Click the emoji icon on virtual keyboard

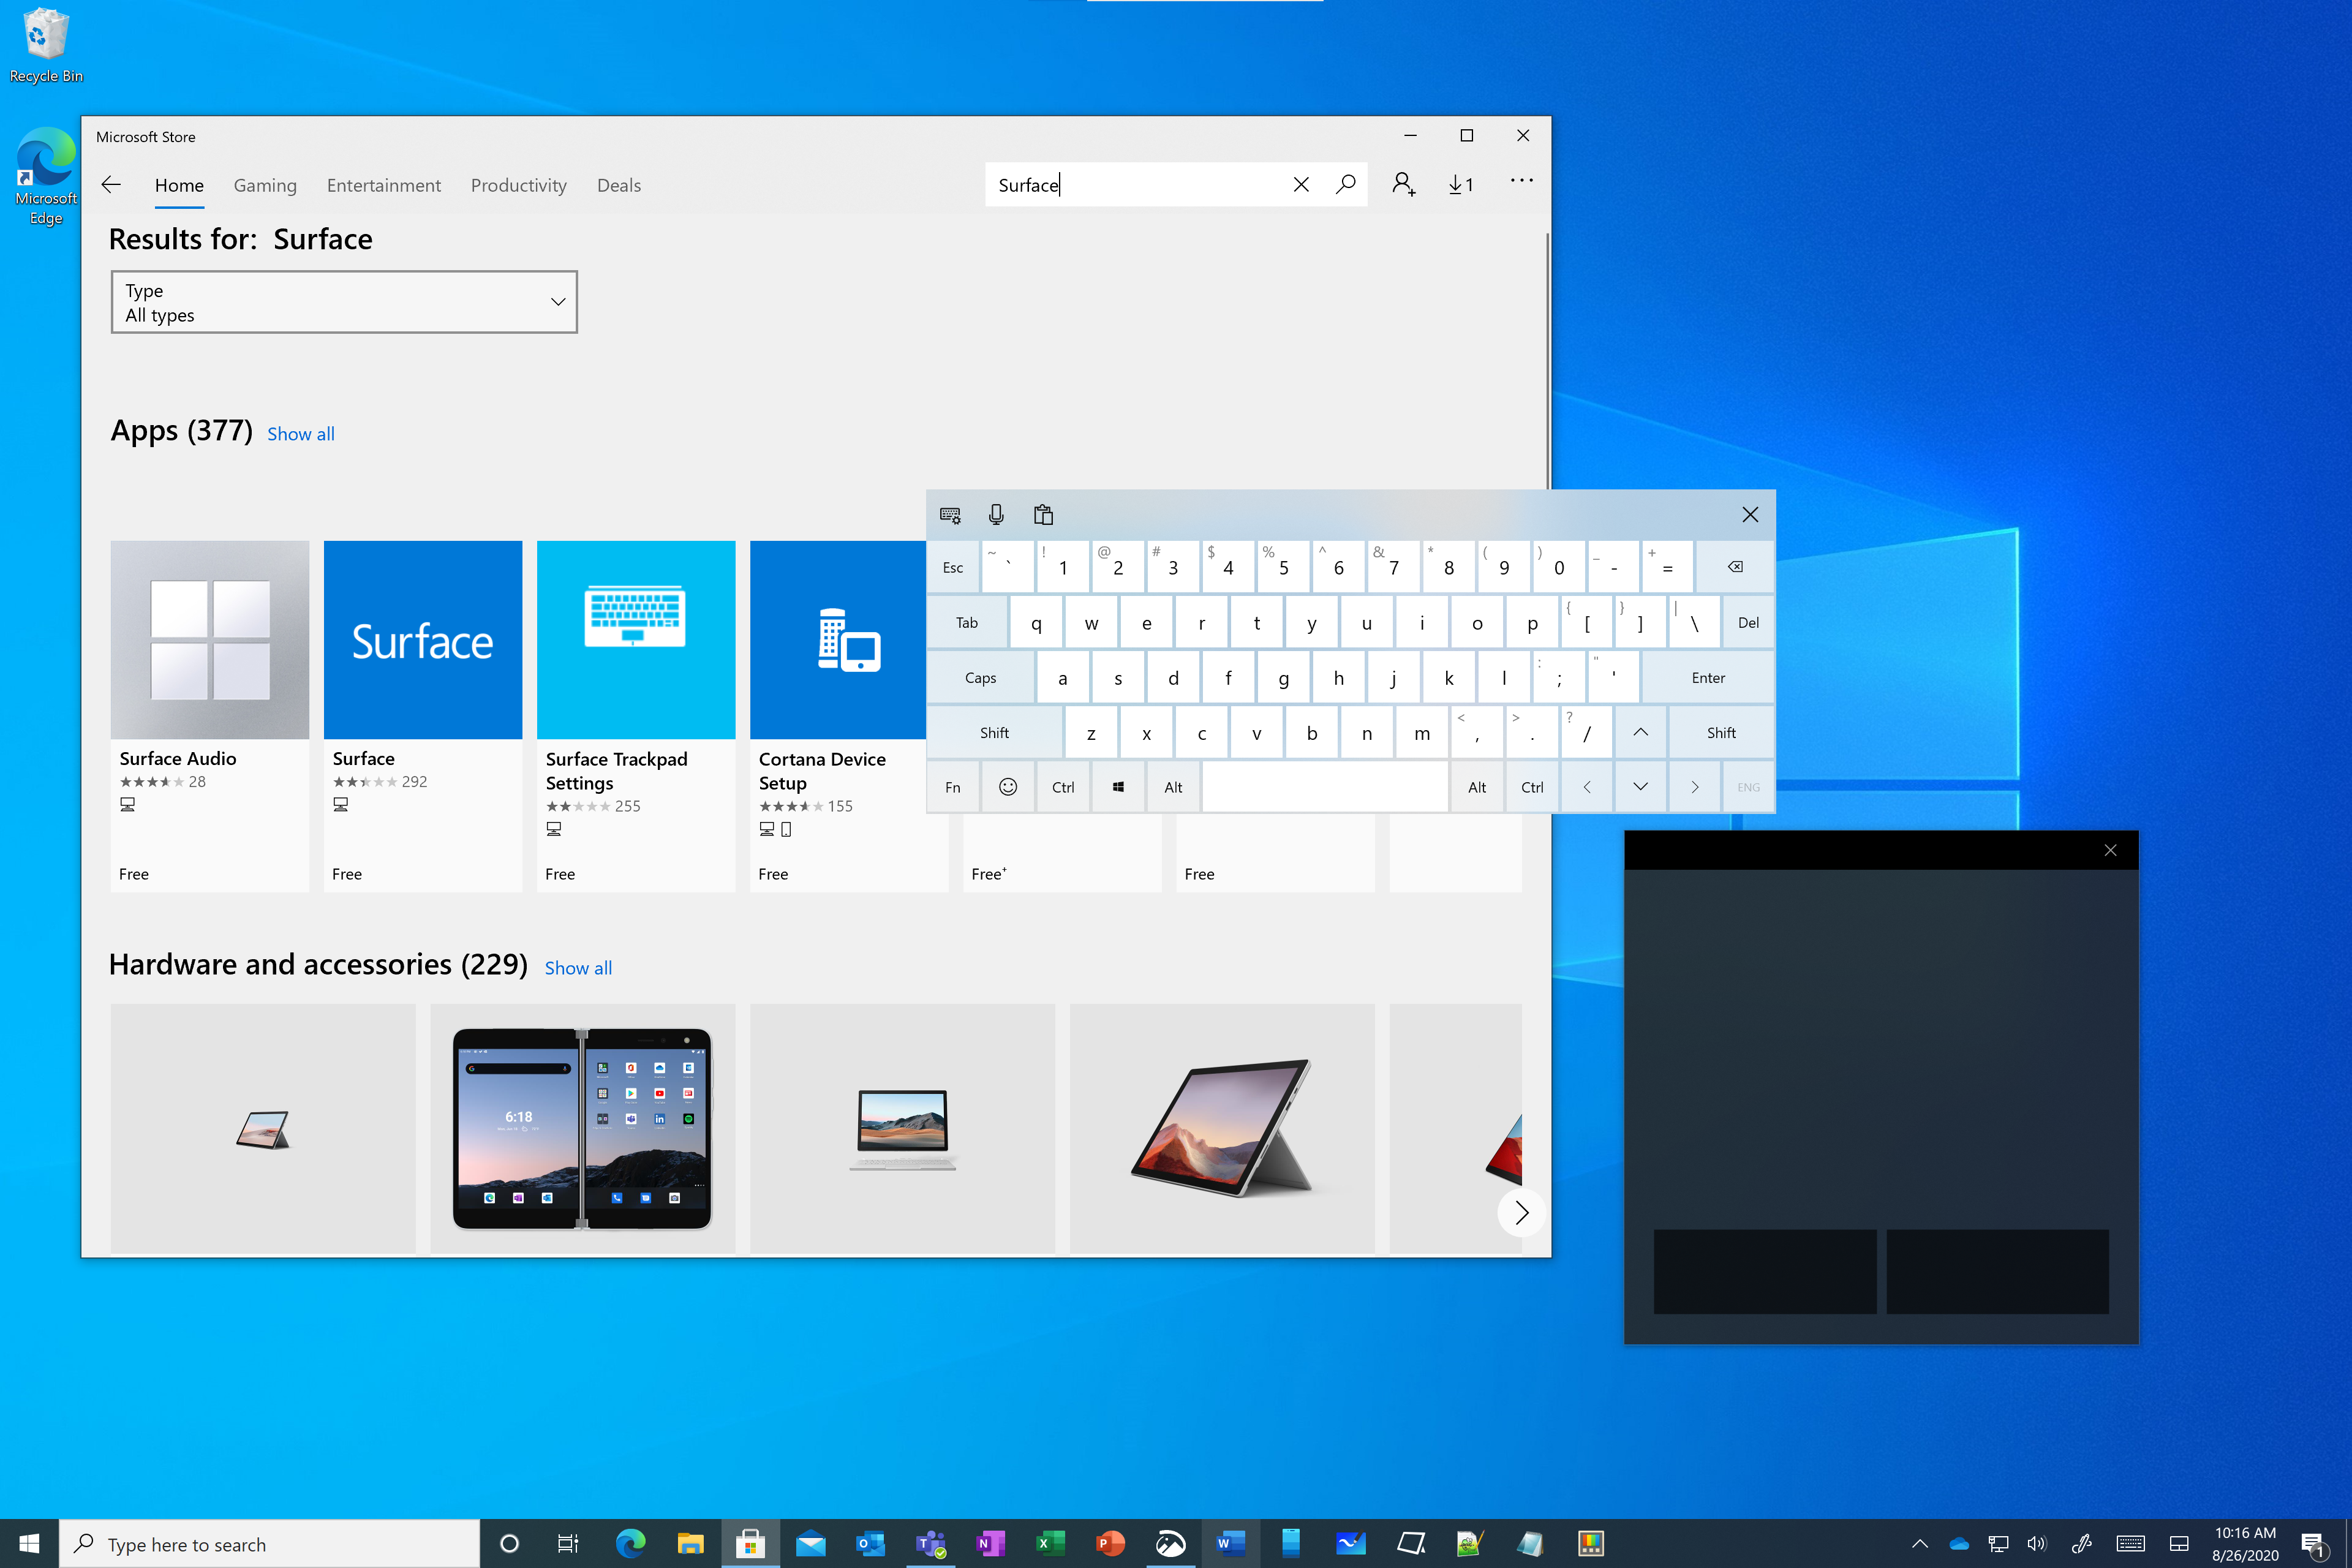(x=1008, y=786)
